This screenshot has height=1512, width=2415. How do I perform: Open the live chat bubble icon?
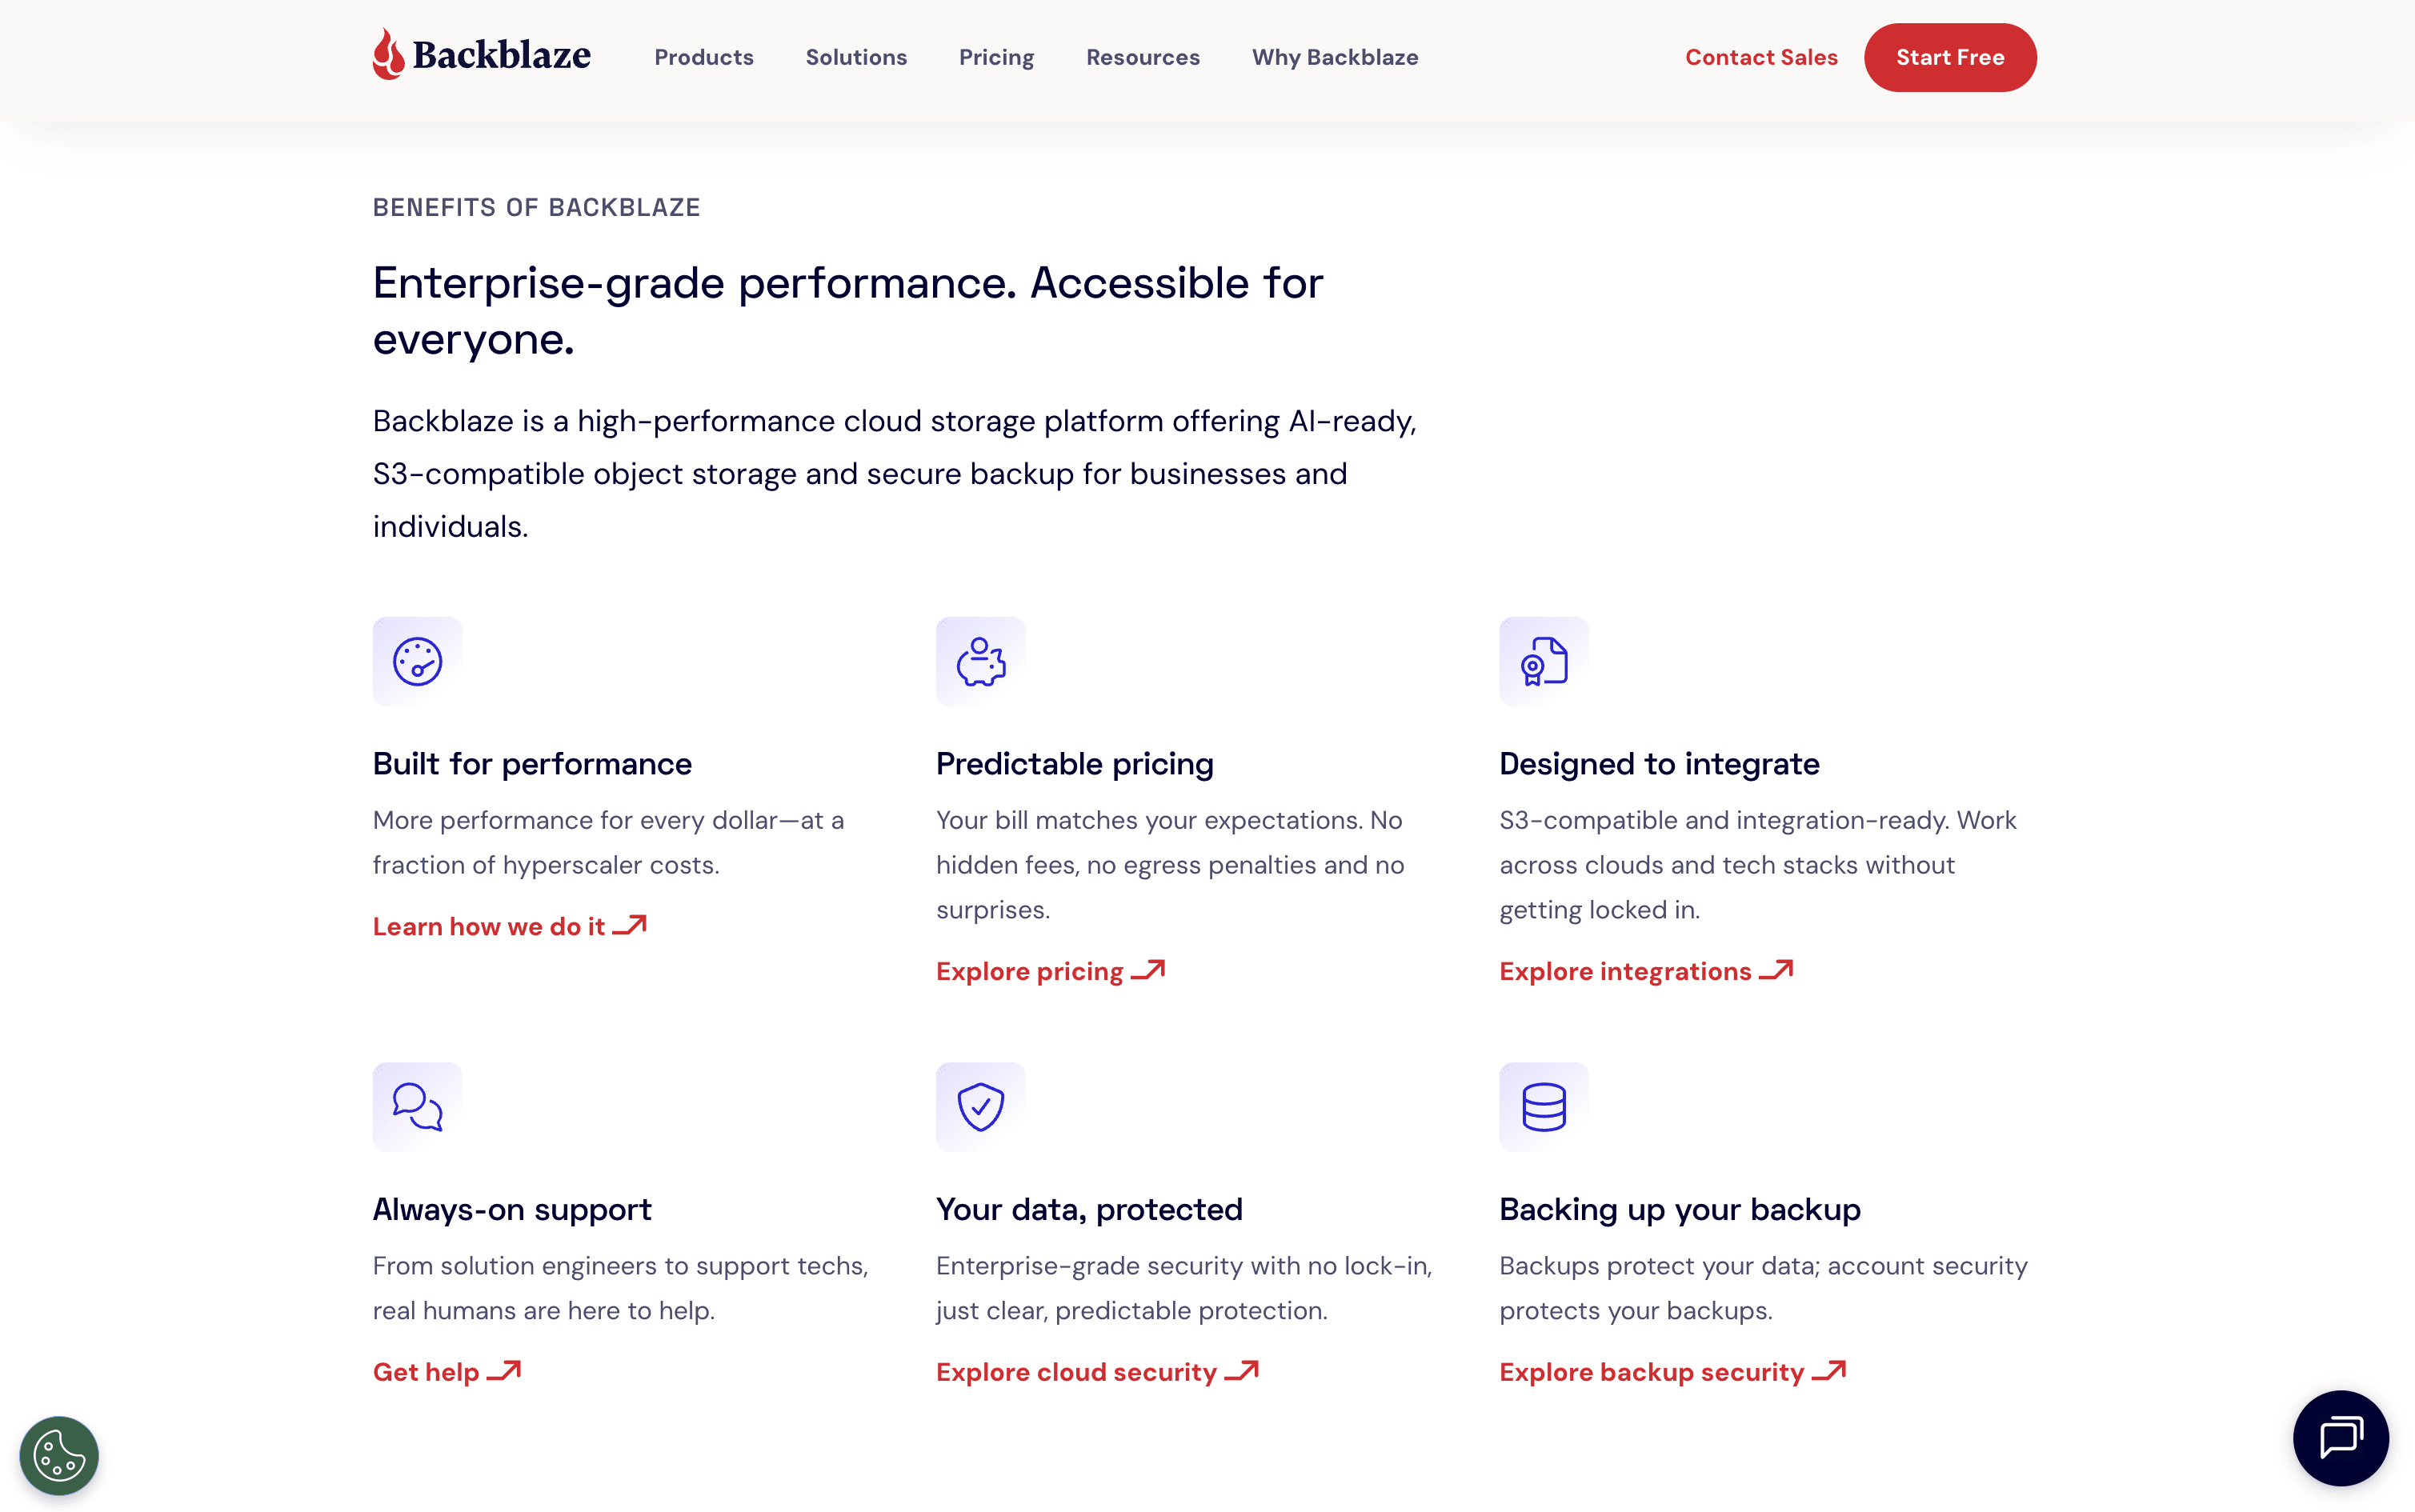2340,1438
